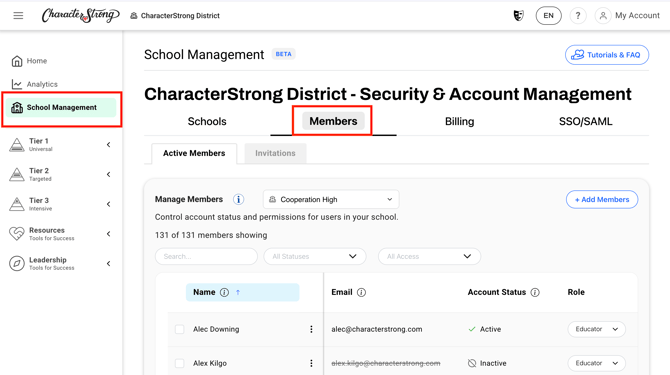Click the district building icon in header
Screen dimensions: 670x375
click(134, 16)
